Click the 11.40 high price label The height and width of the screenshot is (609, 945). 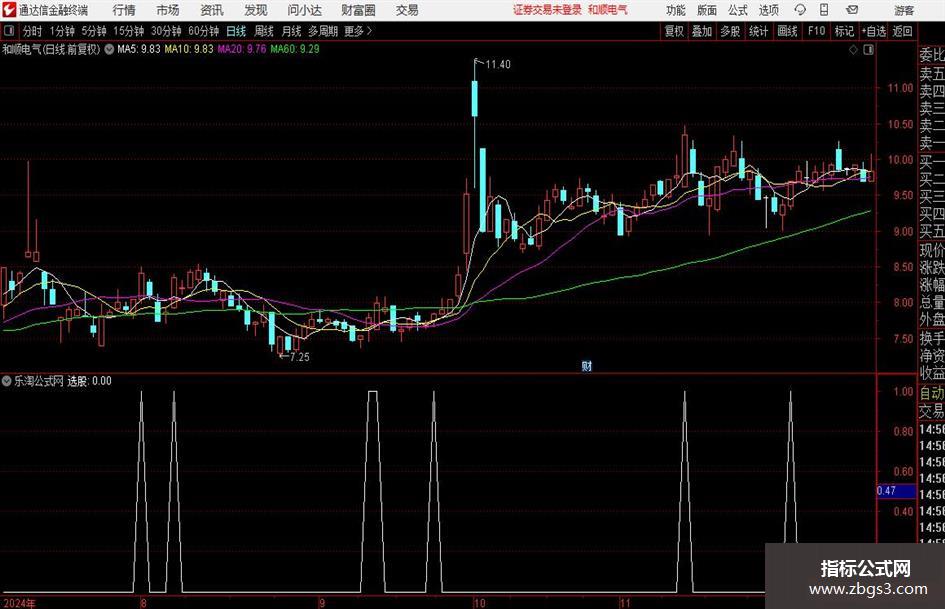point(498,65)
